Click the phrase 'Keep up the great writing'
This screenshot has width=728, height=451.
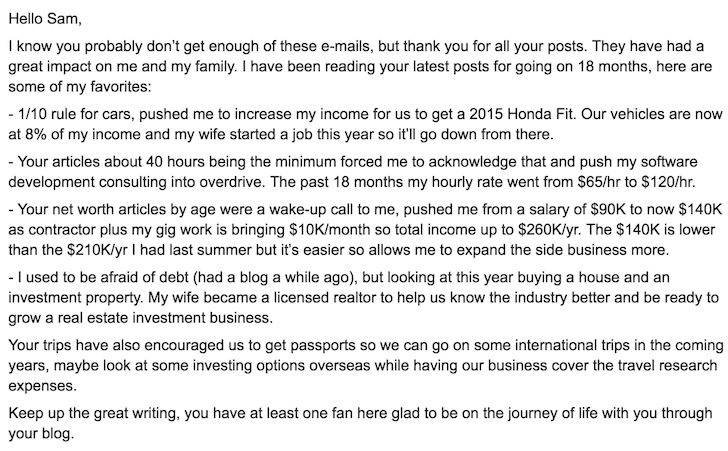(x=94, y=413)
